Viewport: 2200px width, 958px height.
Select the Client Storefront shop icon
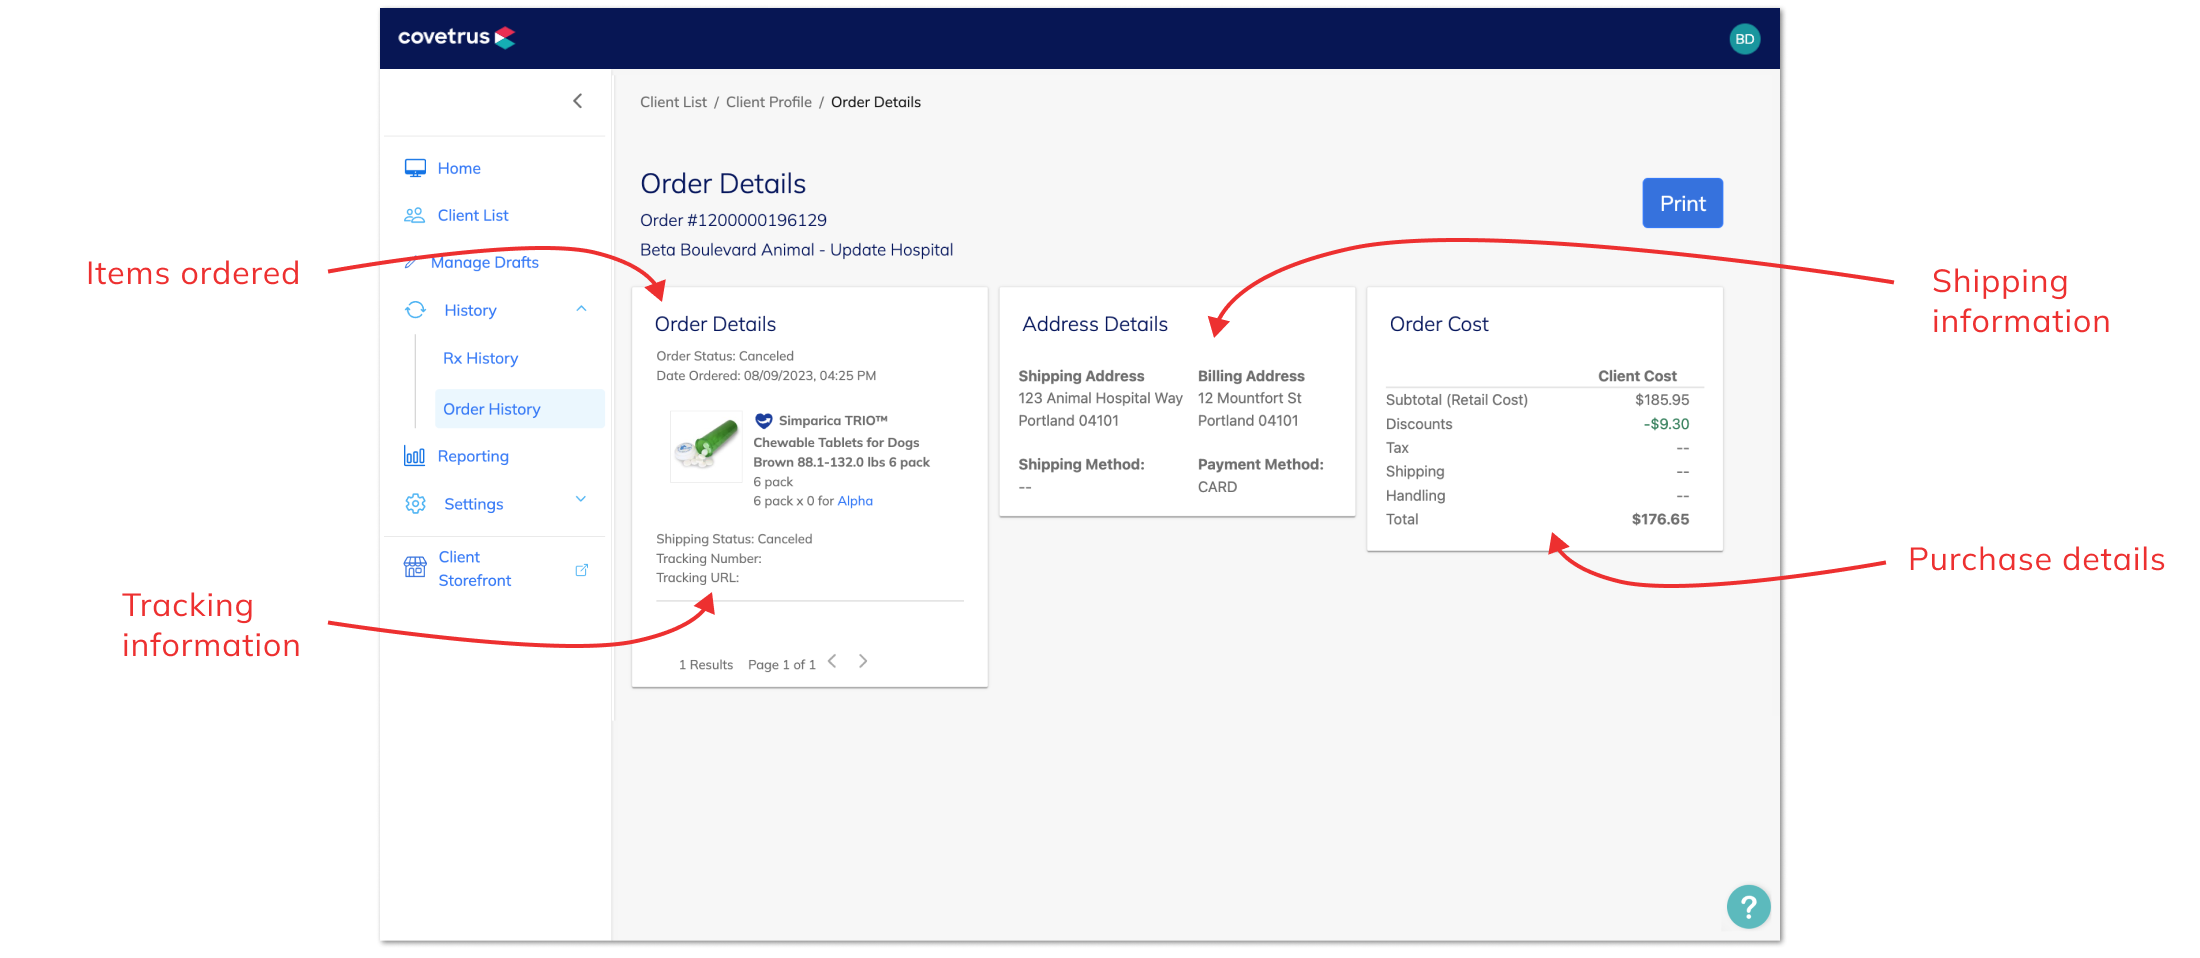(415, 567)
